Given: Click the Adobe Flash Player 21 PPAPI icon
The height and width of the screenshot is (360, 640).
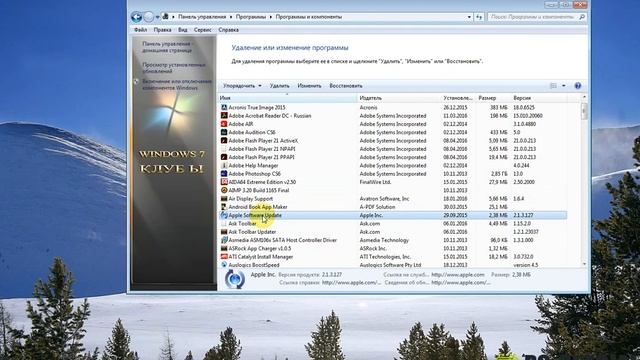Looking at the screenshot, I should point(224,157).
